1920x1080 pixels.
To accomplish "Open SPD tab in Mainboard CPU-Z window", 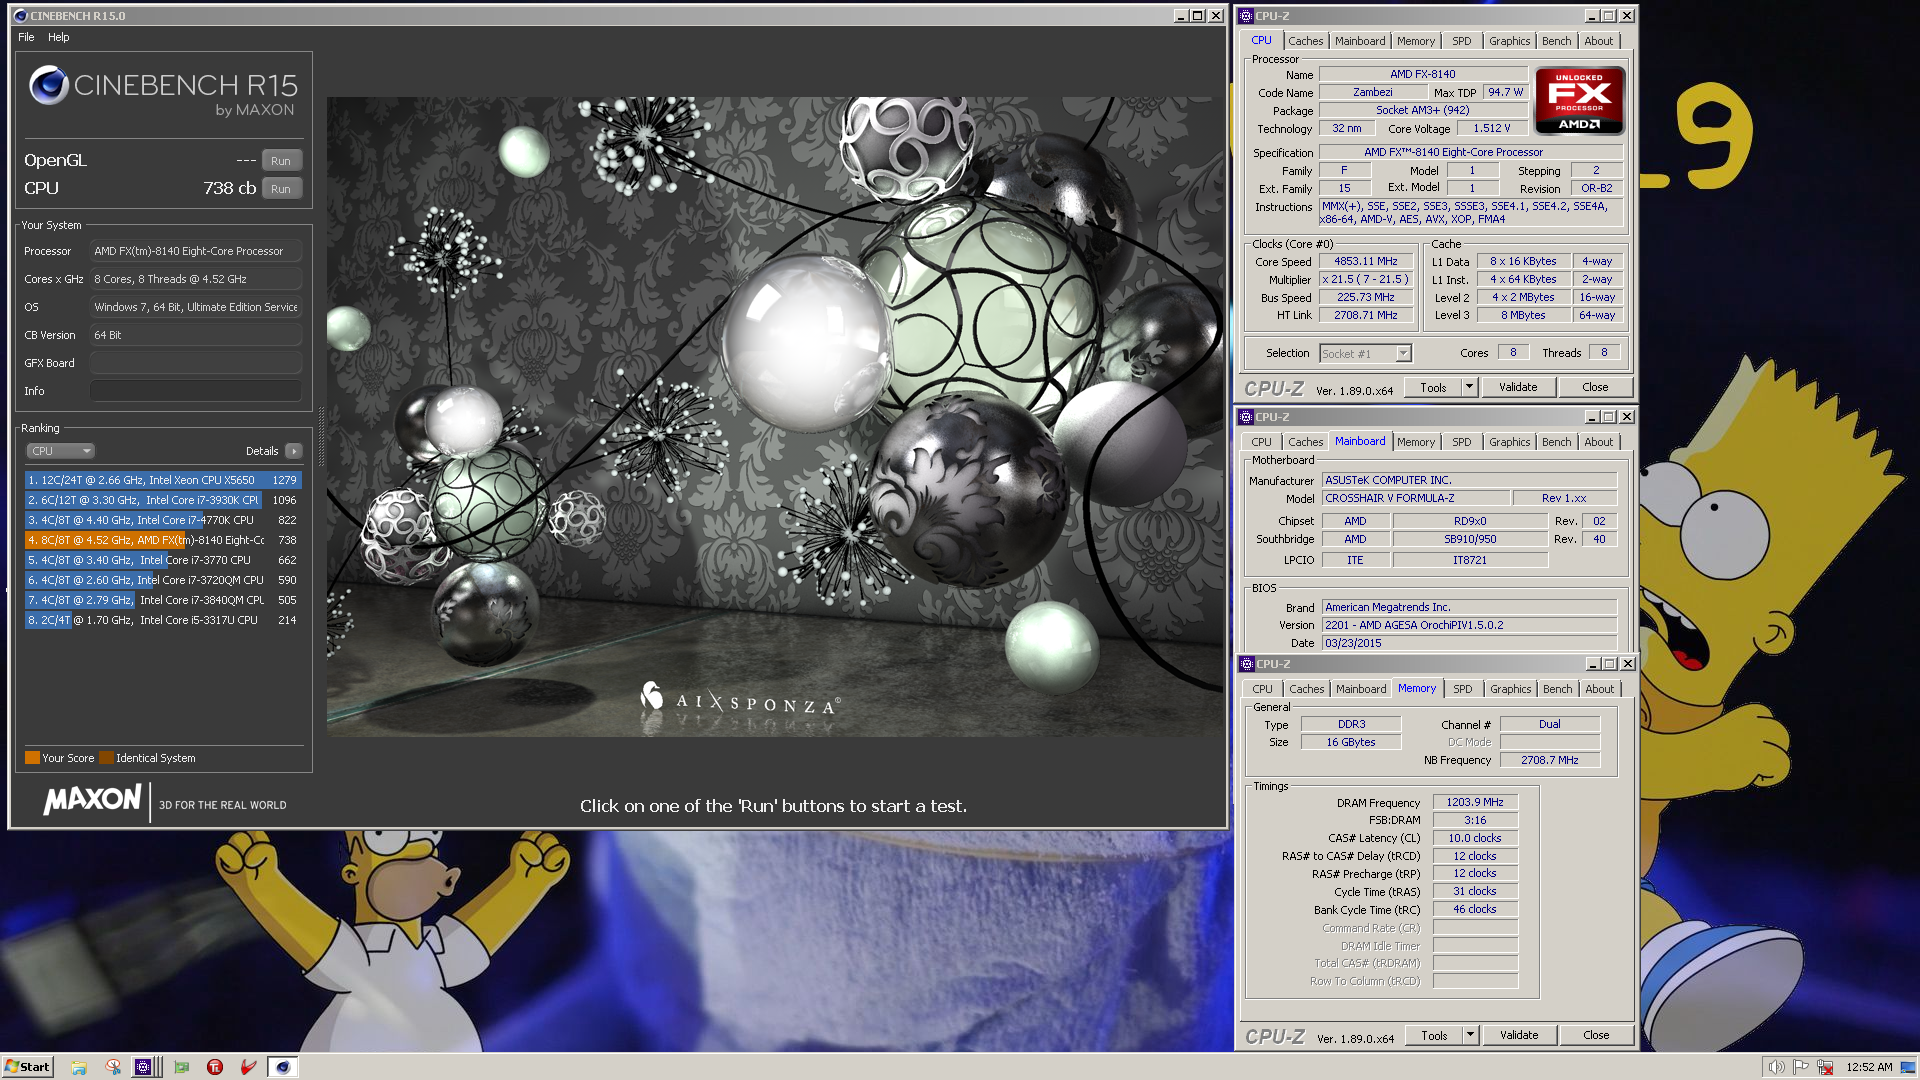I will 1461,442.
